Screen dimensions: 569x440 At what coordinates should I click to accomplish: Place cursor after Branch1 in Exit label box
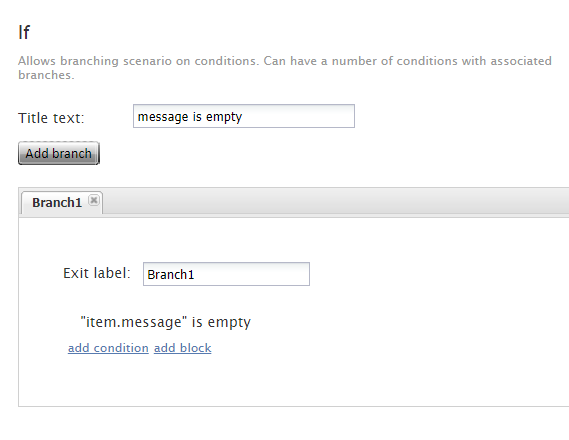pos(196,275)
